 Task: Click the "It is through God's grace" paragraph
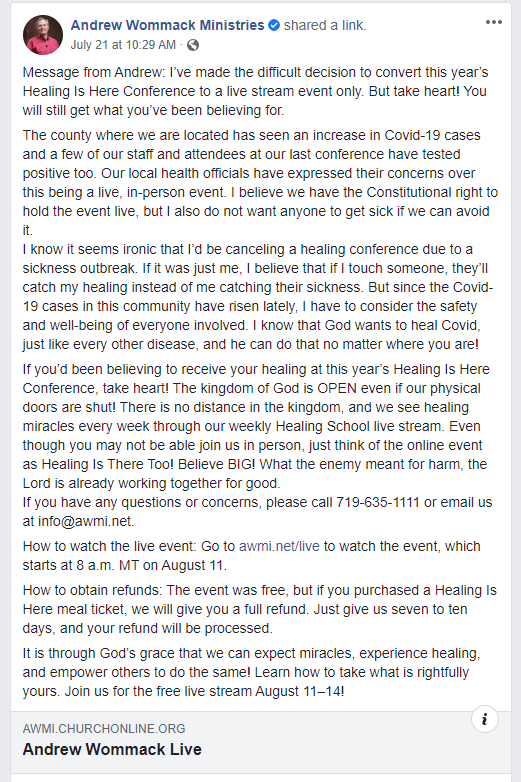[x=252, y=672]
